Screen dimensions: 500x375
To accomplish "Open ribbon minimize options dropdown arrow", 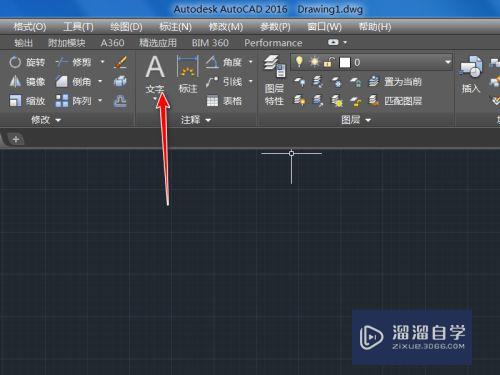I will pyautogui.click(x=345, y=42).
